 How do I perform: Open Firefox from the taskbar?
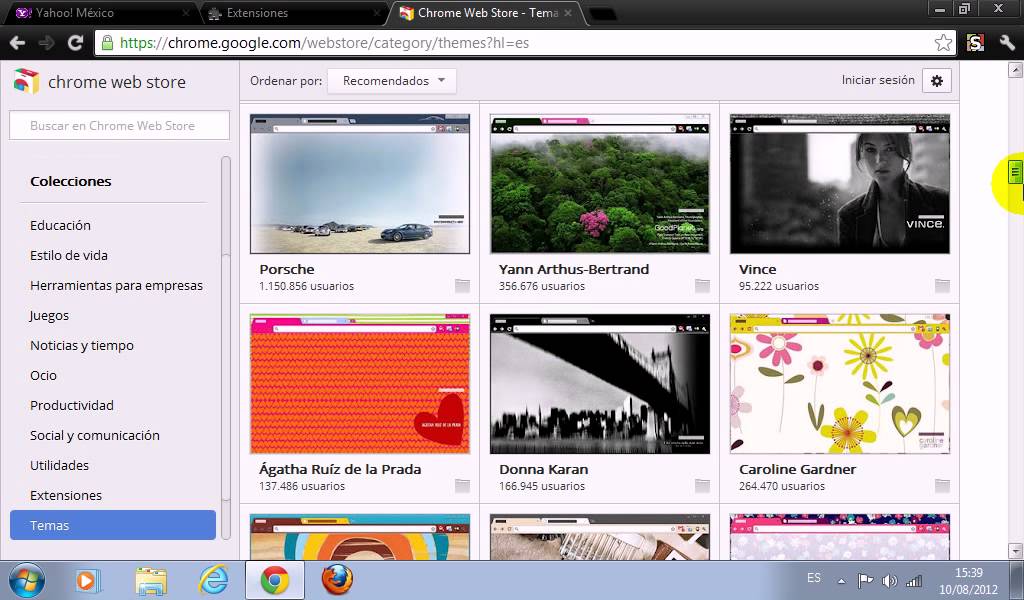coord(337,580)
